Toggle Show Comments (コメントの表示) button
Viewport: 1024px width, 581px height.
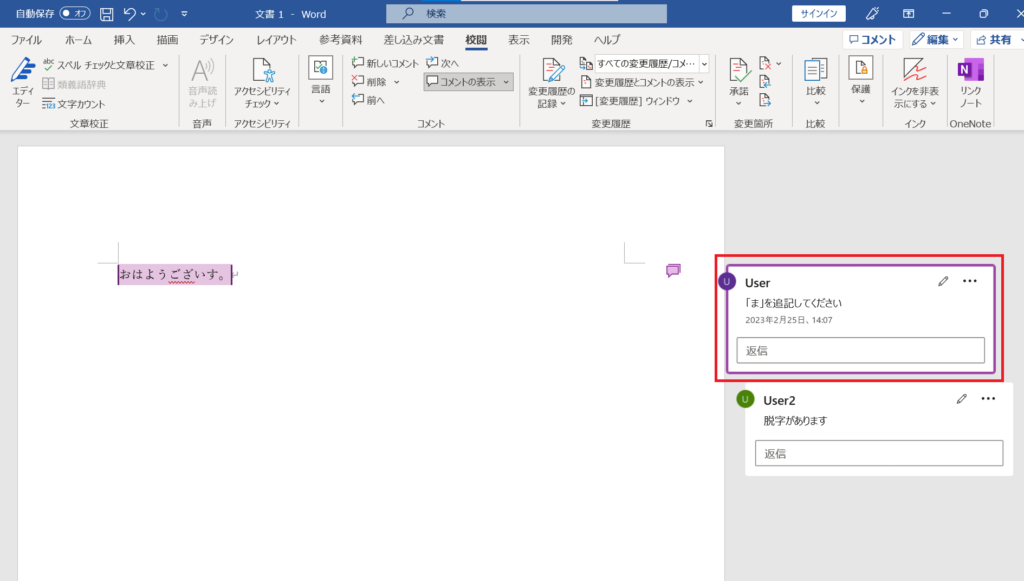pos(468,82)
